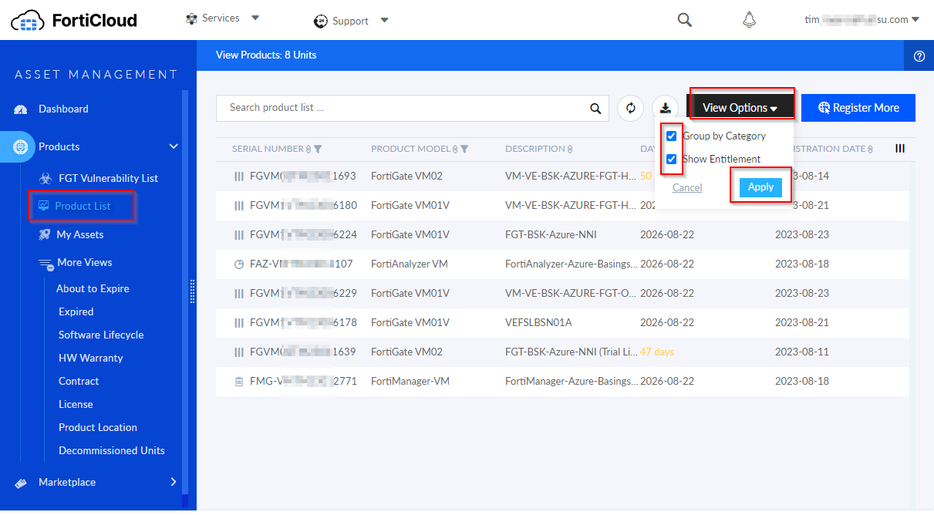Click the FGT Vulnerability biohazard icon
Image resolution: width=934 pixels, height=515 pixels.
(45, 178)
